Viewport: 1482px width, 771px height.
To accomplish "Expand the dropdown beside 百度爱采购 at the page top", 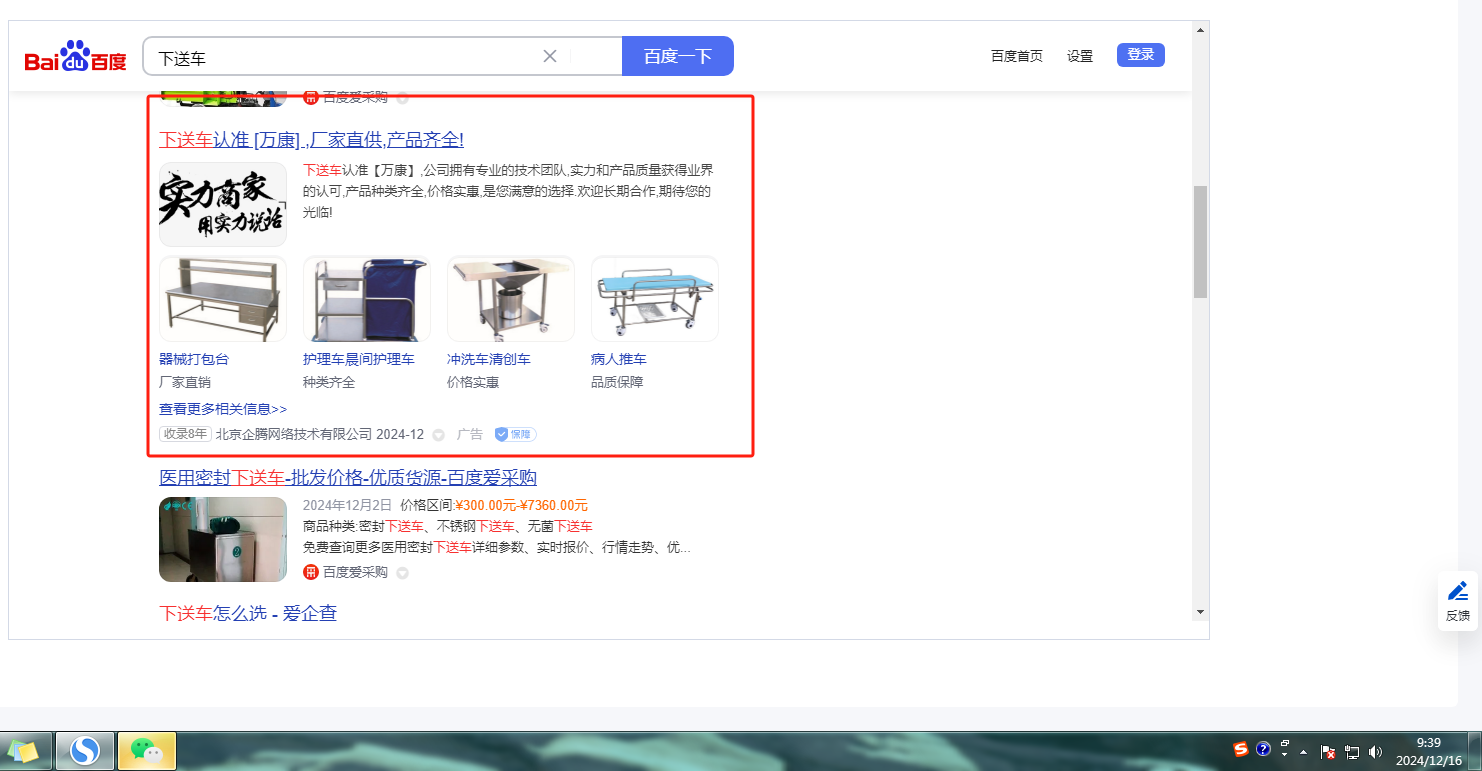I will click(402, 98).
